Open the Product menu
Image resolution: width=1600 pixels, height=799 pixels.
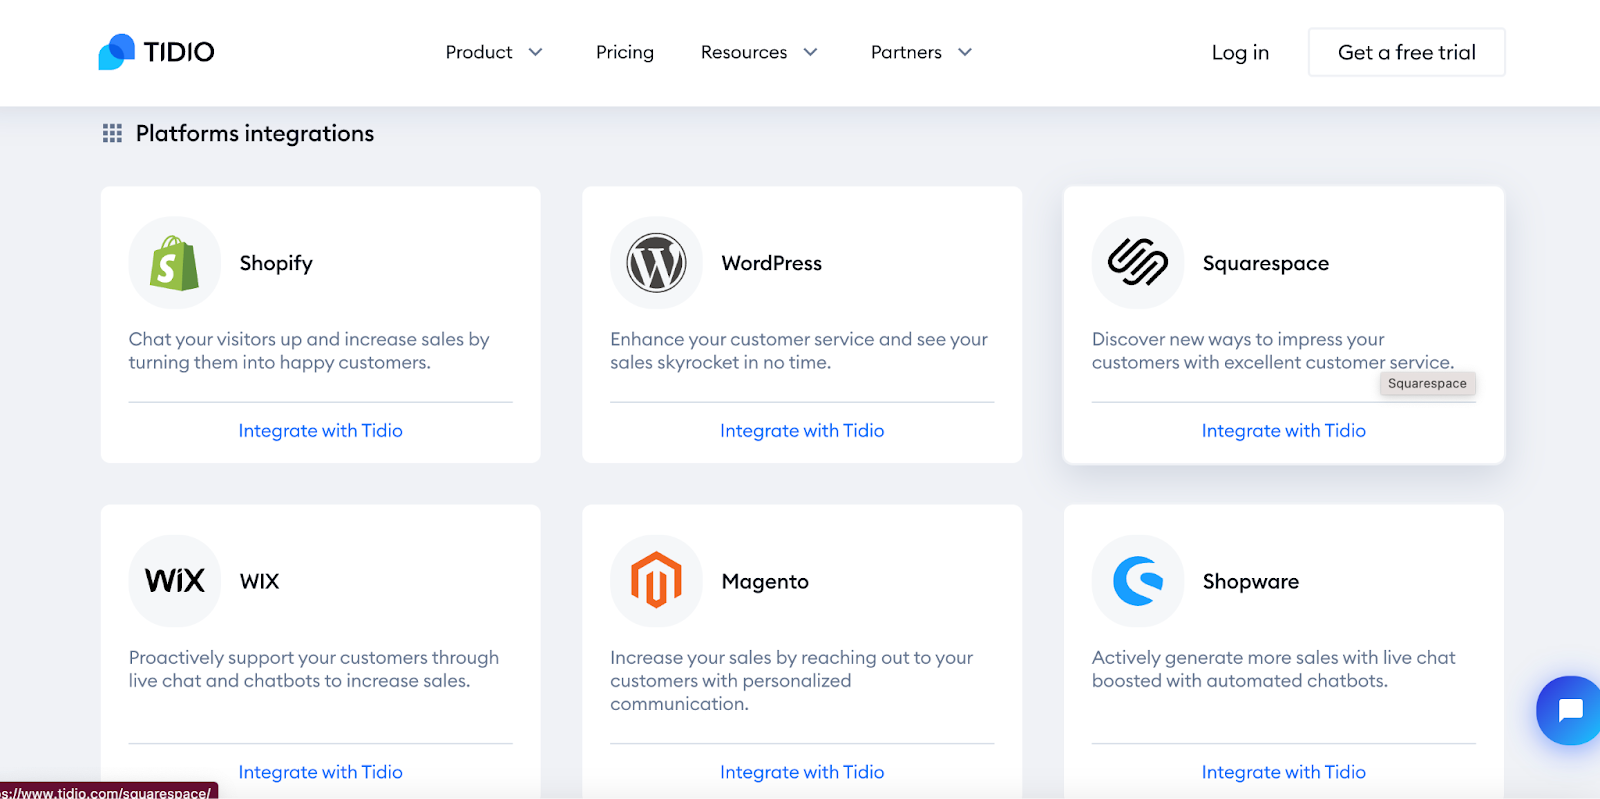(x=479, y=52)
